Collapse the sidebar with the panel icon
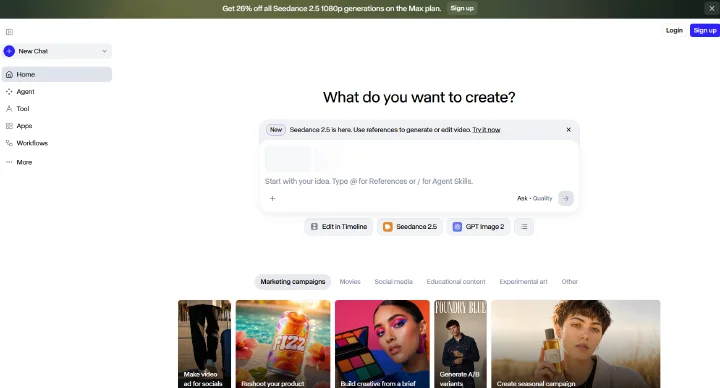This screenshot has height=388, width=720. coord(9,32)
